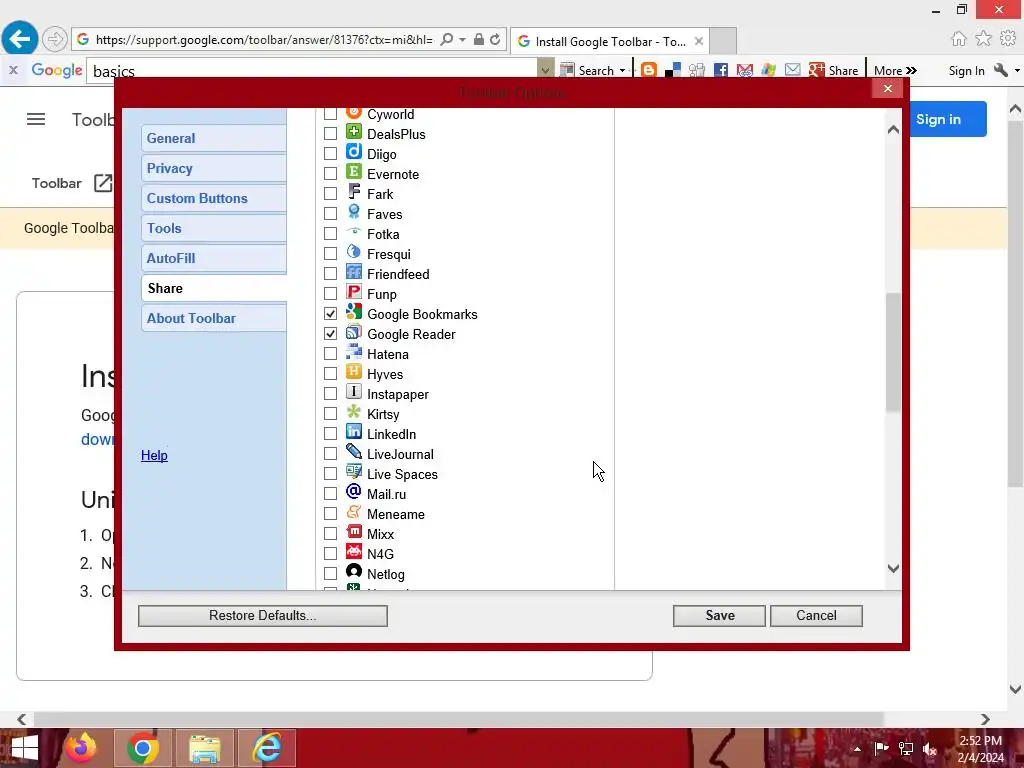Open address bar search dropdown arrow

(x=462, y=39)
